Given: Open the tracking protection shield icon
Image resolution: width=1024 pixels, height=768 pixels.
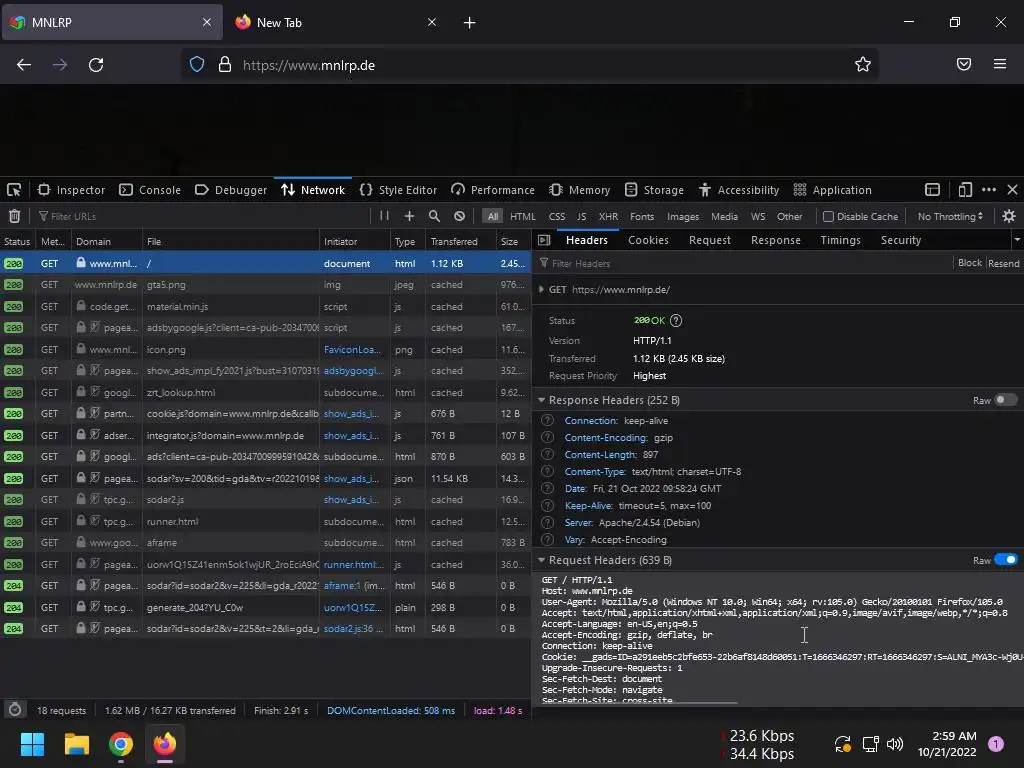Looking at the screenshot, I should (197, 64).
